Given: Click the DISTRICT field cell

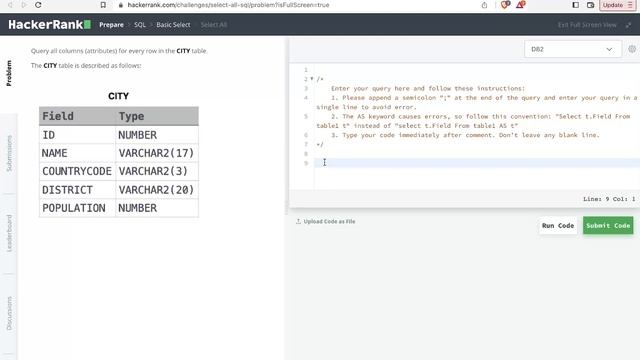Looking at the screenshot, I should coord(77,190).
